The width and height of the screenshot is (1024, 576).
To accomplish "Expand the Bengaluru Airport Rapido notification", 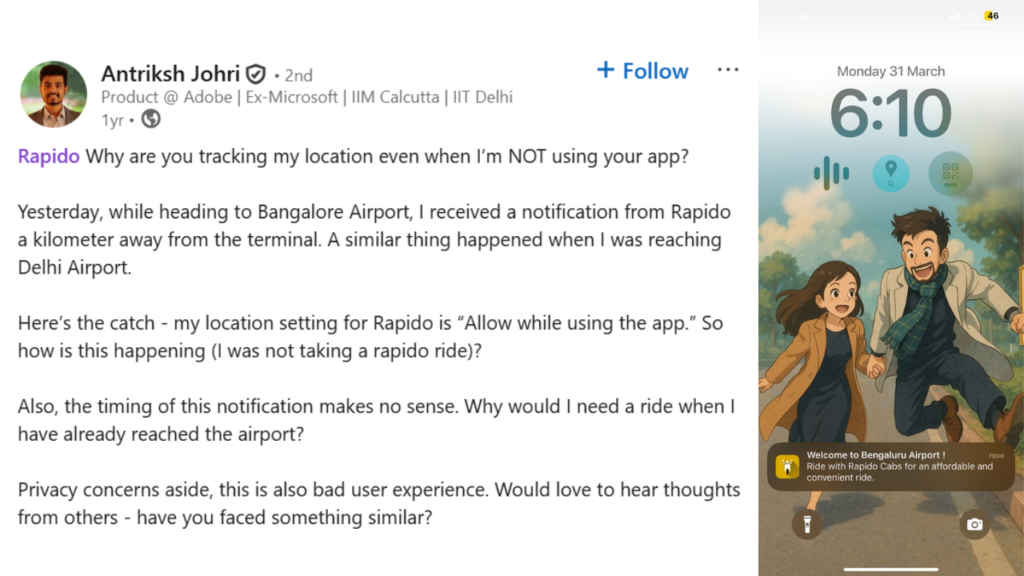I will 890,466.
